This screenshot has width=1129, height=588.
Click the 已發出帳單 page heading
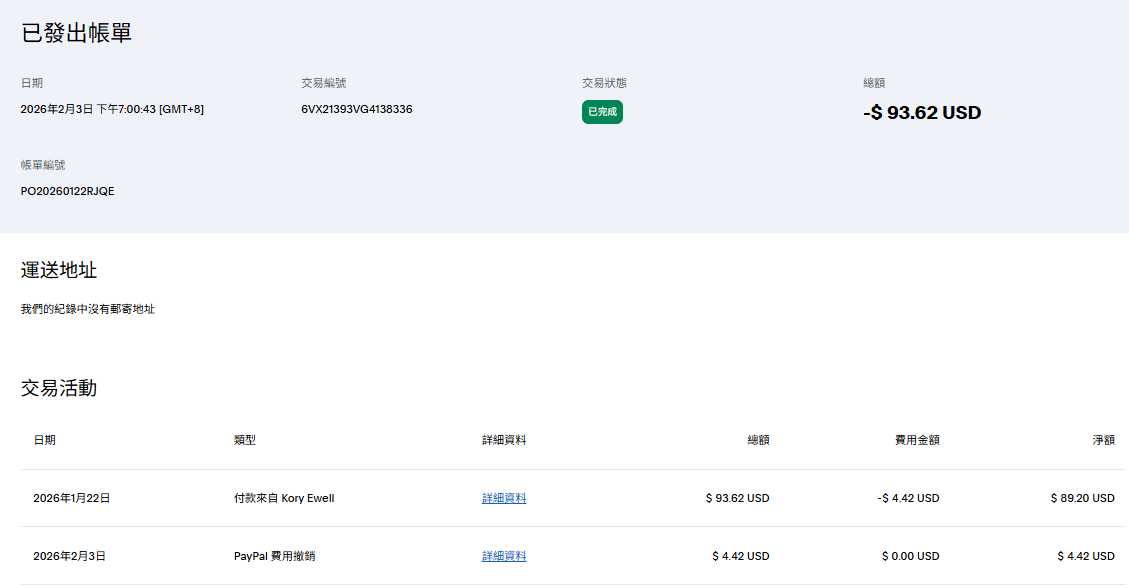(76, 33)
